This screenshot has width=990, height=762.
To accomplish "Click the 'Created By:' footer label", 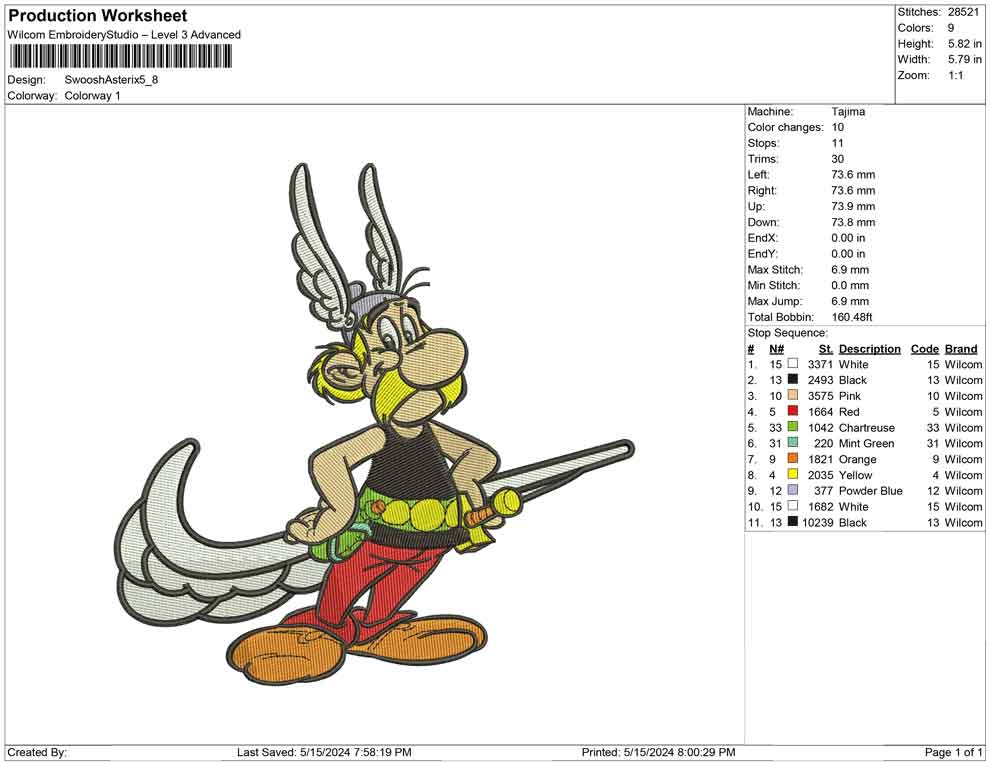I will (37, 752).
